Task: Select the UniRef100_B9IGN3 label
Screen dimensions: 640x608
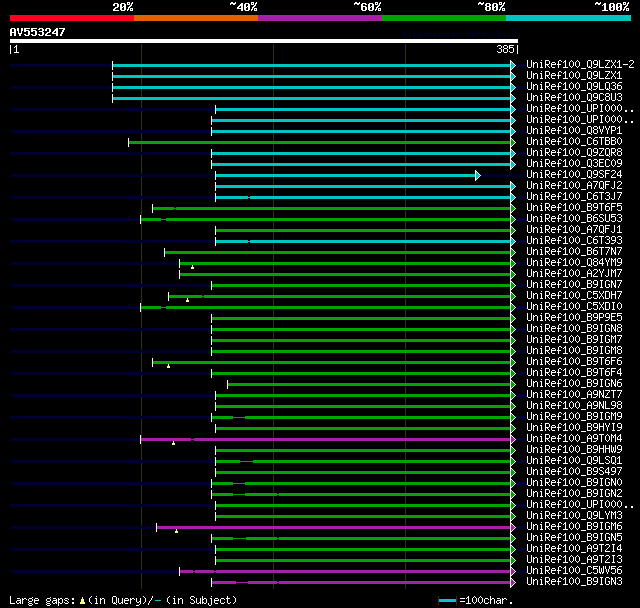Action: 574,581
